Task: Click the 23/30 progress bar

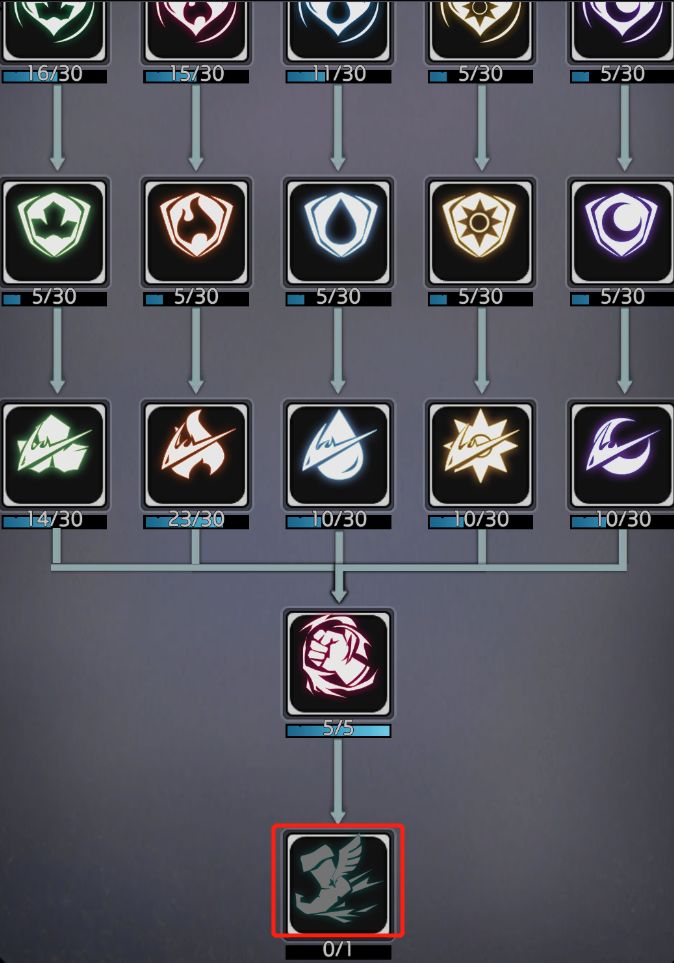Action: (196, 521)
